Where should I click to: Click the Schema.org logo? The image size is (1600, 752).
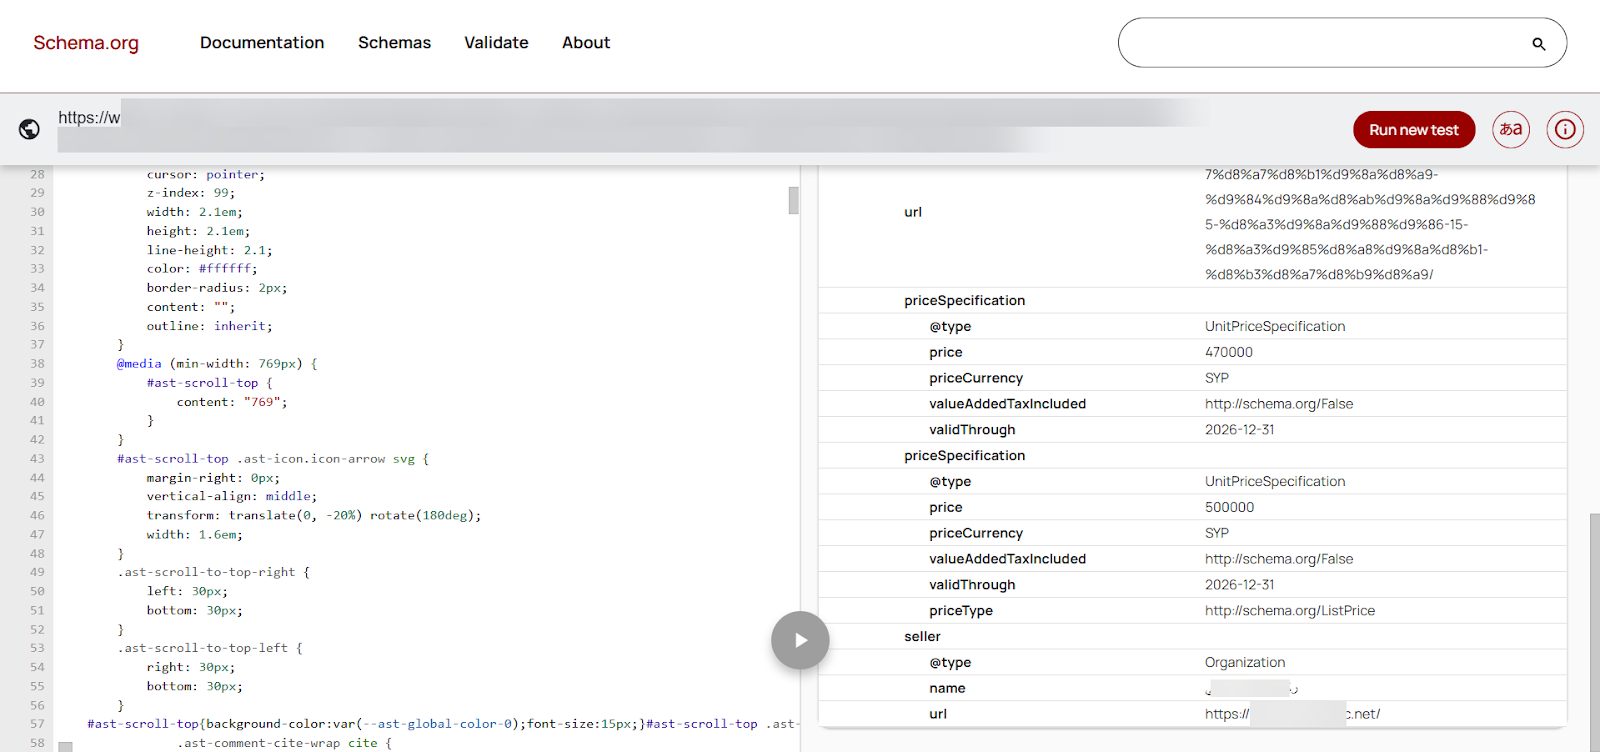(86, 43)
